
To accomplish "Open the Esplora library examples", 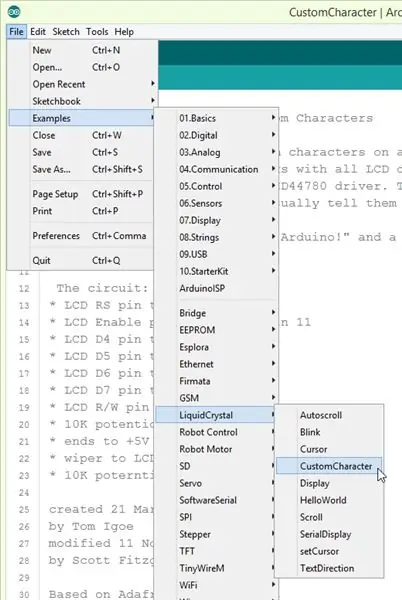I will tap(216, 347).
